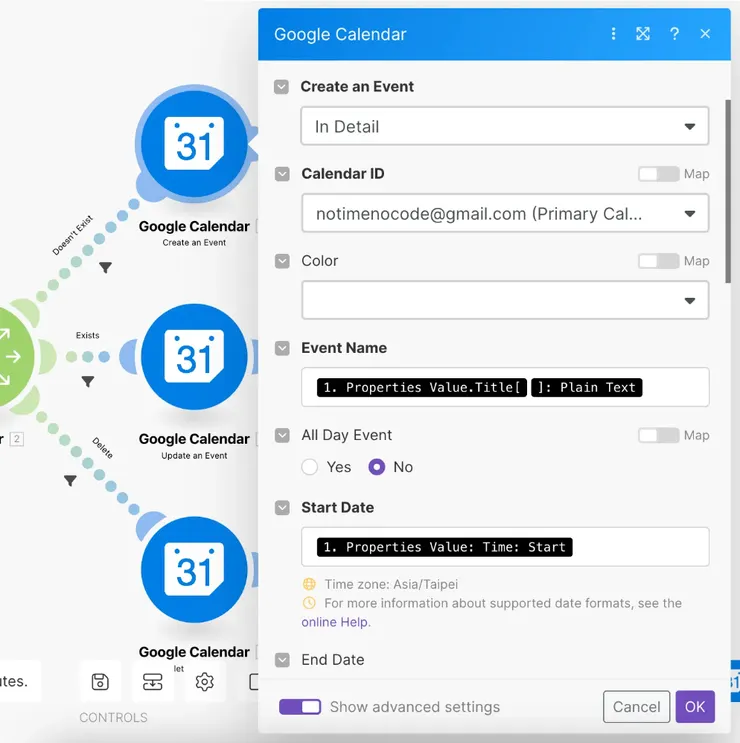The height and width of the screenshot is (743, 740).
Task: Click the Plain Text token in Event Name
Action: pos(587,388)
